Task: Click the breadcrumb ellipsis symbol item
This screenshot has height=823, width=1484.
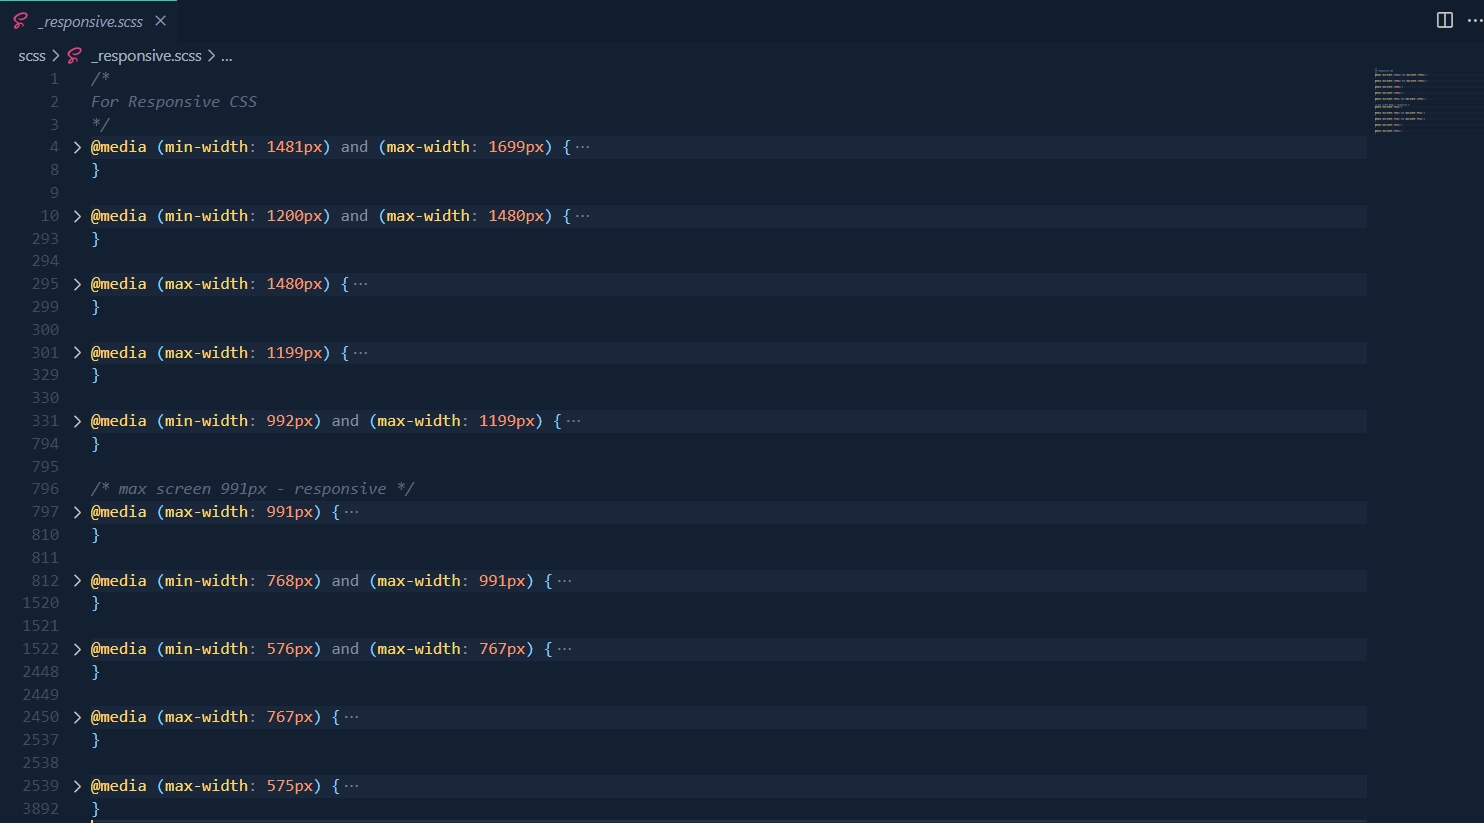Action: pos(227,56)
